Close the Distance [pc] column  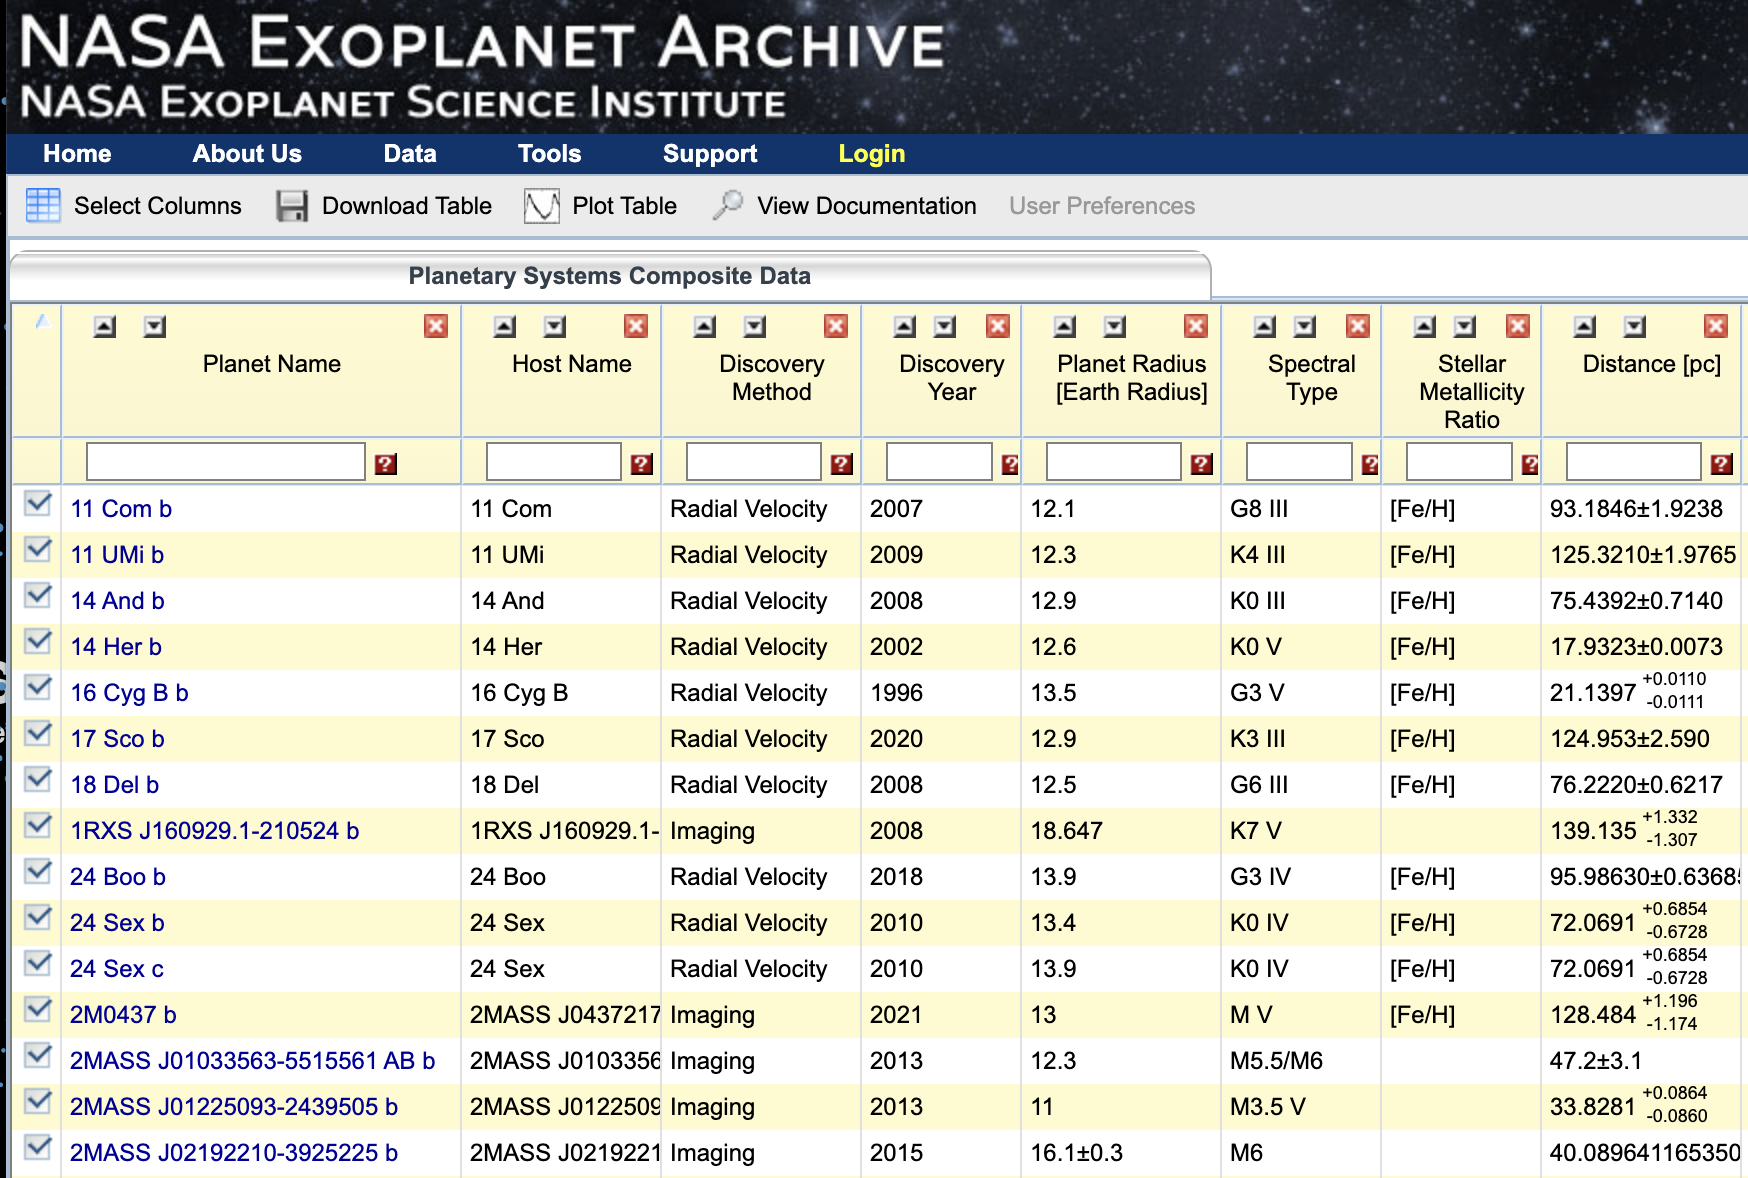click(1715, 326)
